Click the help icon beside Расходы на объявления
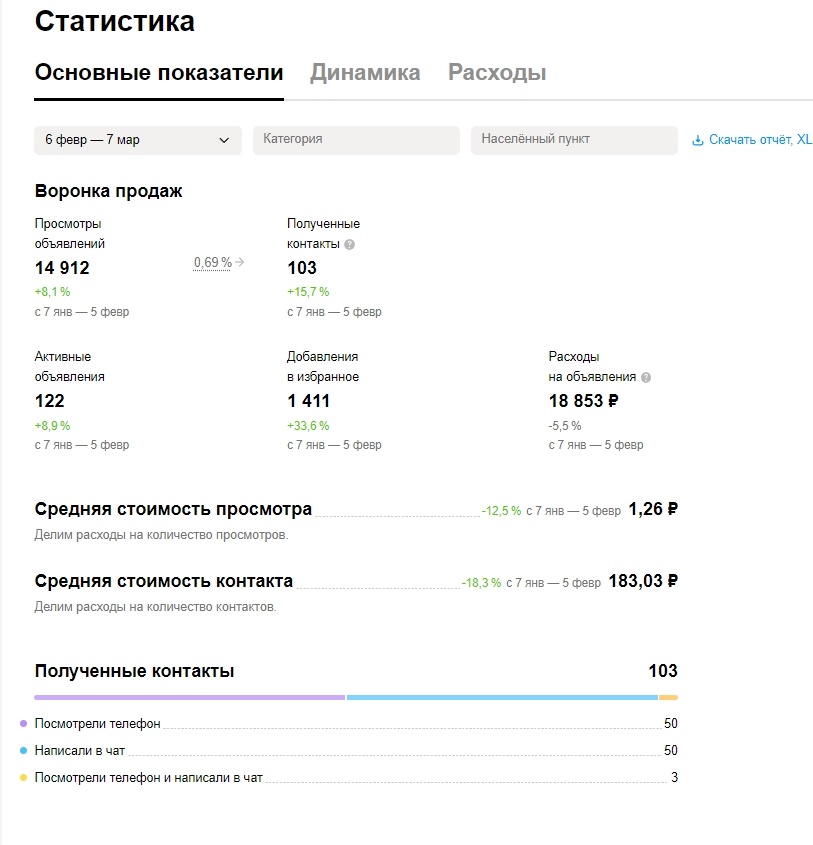Screen dimensions: 813x845 tap(645, 378)
